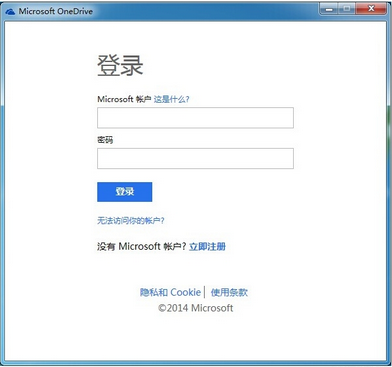Open the 隐私和 Cookie link
392x367 pixels.
[x=170, y=292]
